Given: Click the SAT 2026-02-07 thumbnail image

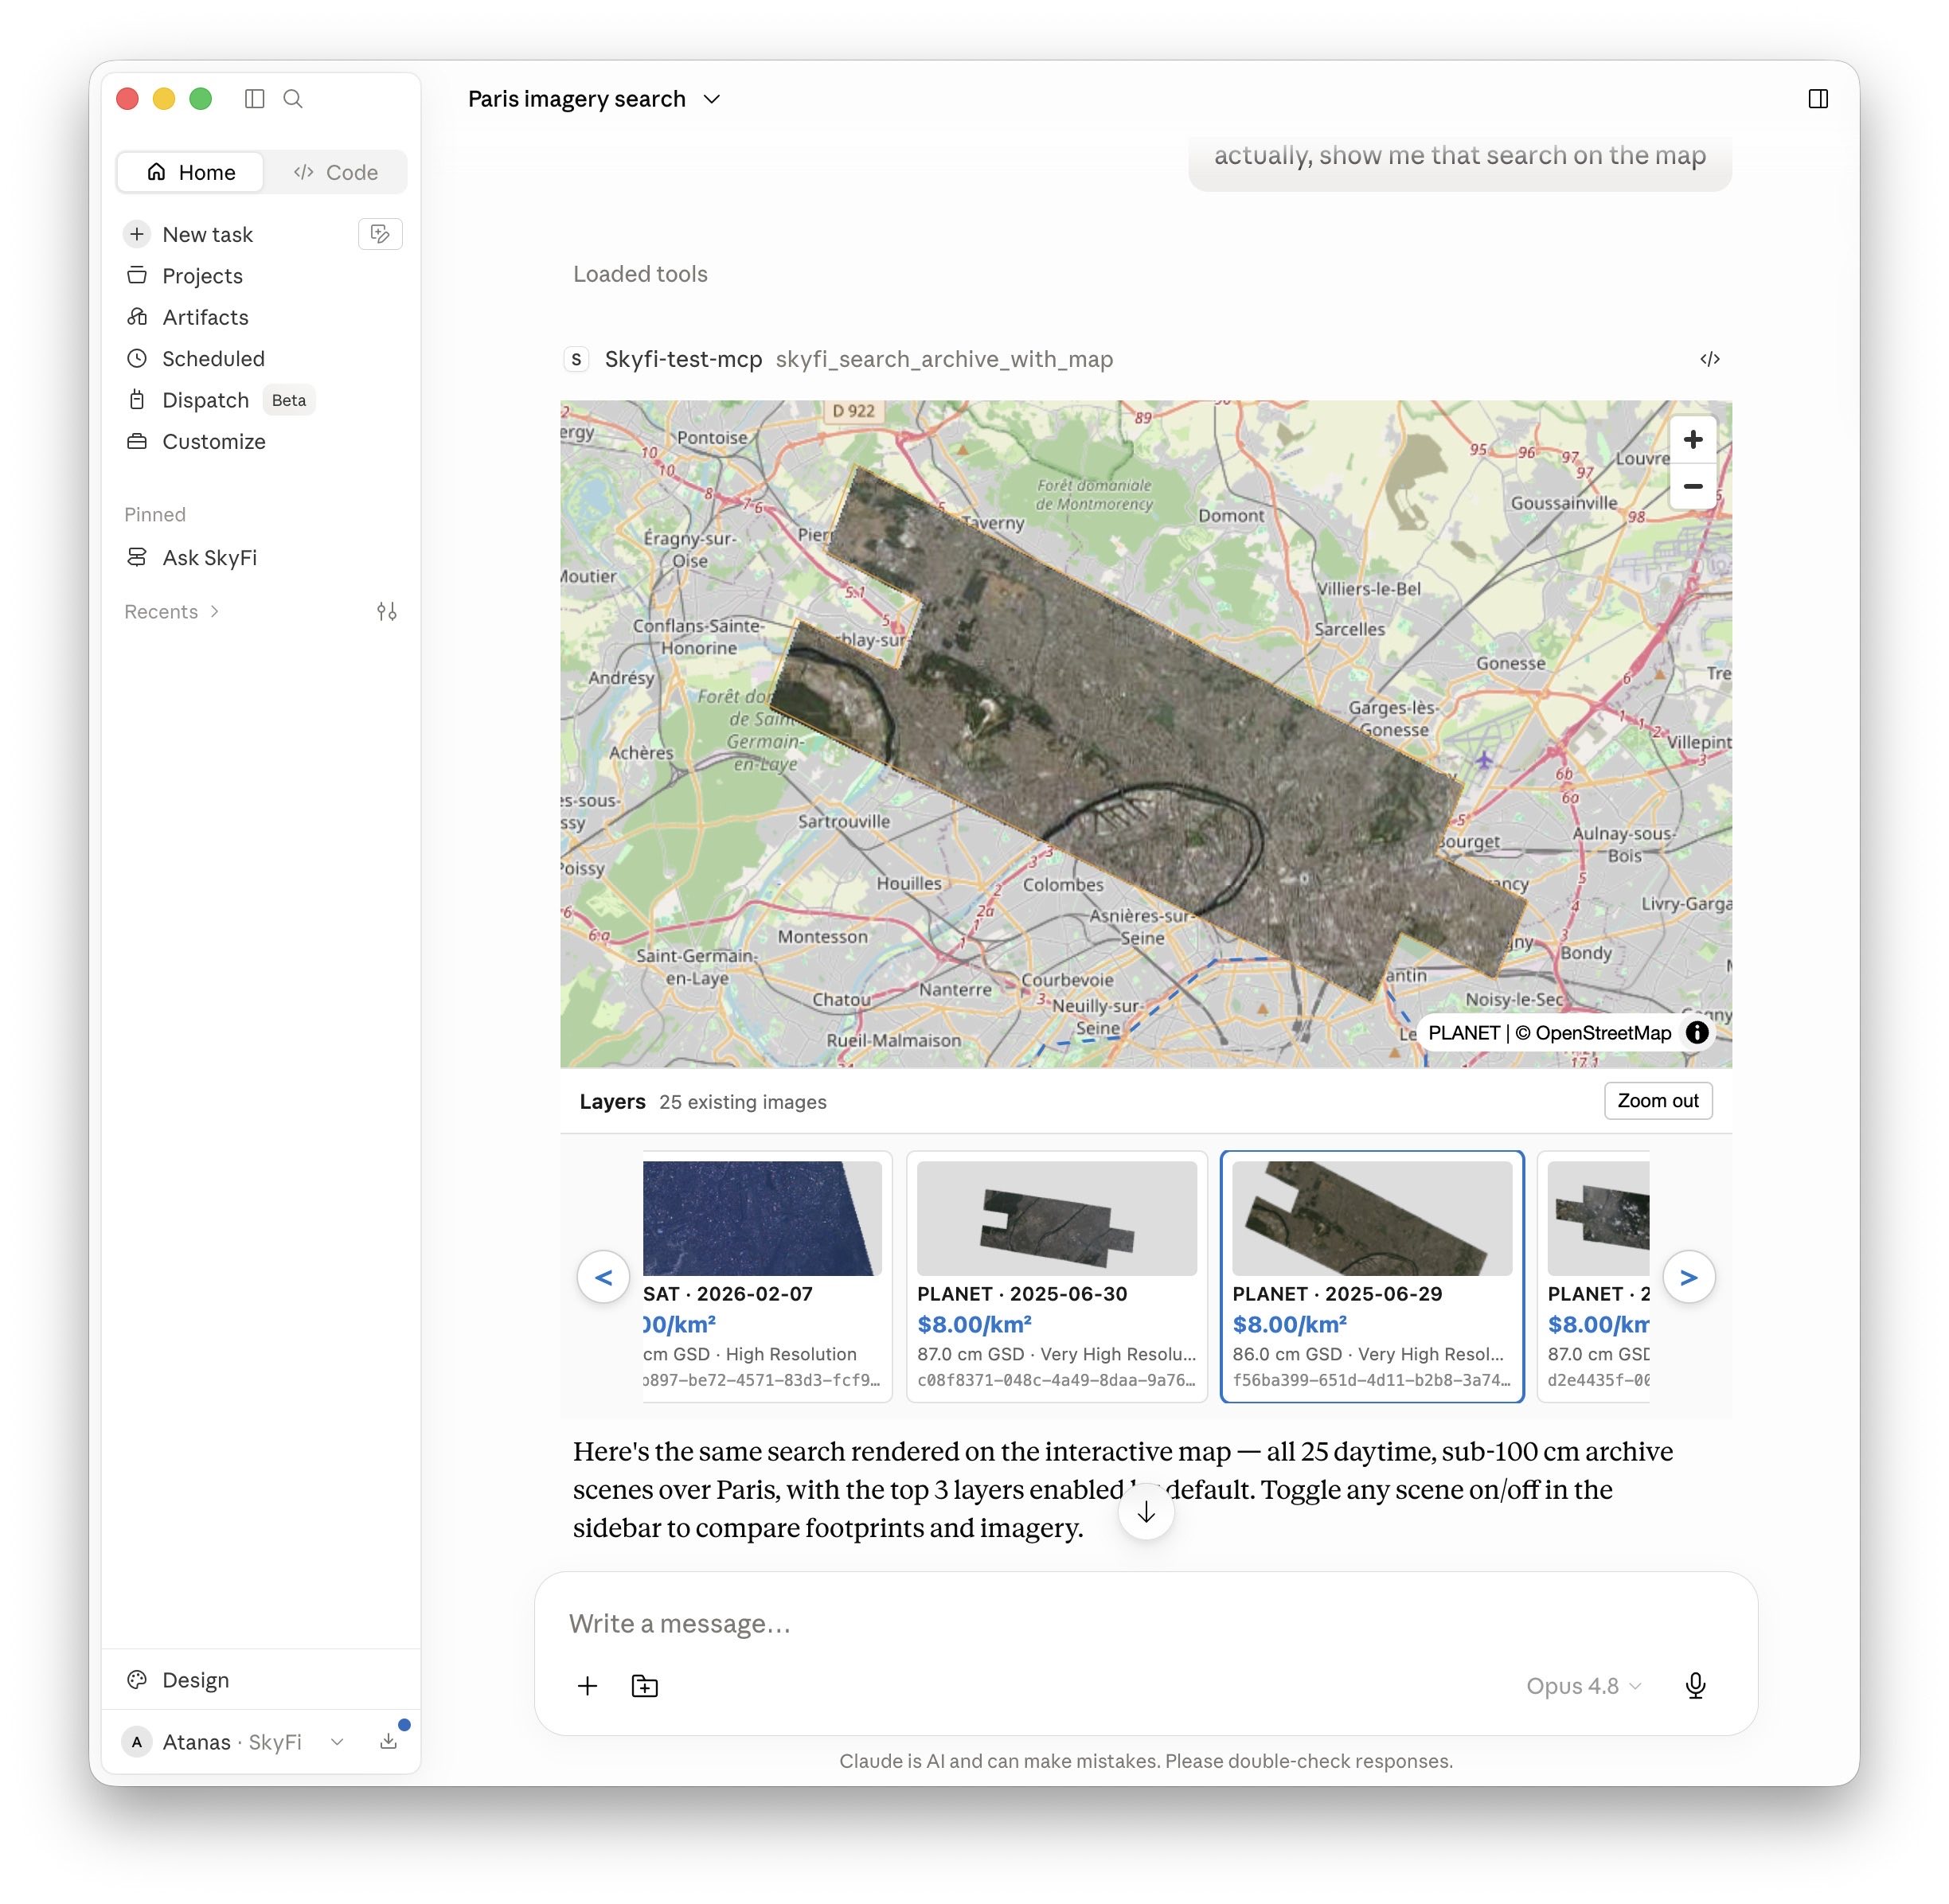Looking at the screenshot, I should point(762,1217).
